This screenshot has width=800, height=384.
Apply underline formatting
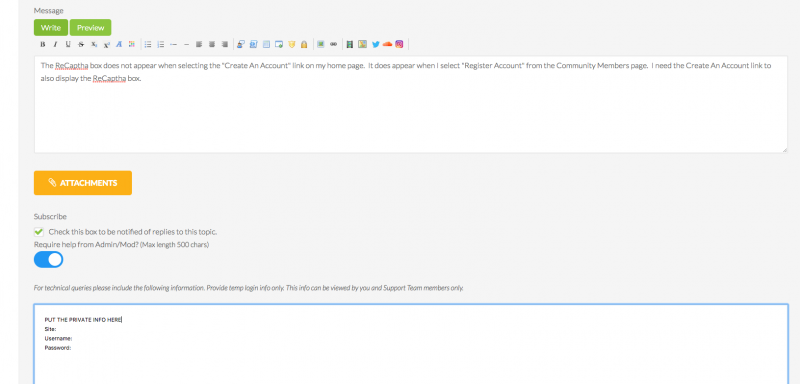tap(68, 44)
